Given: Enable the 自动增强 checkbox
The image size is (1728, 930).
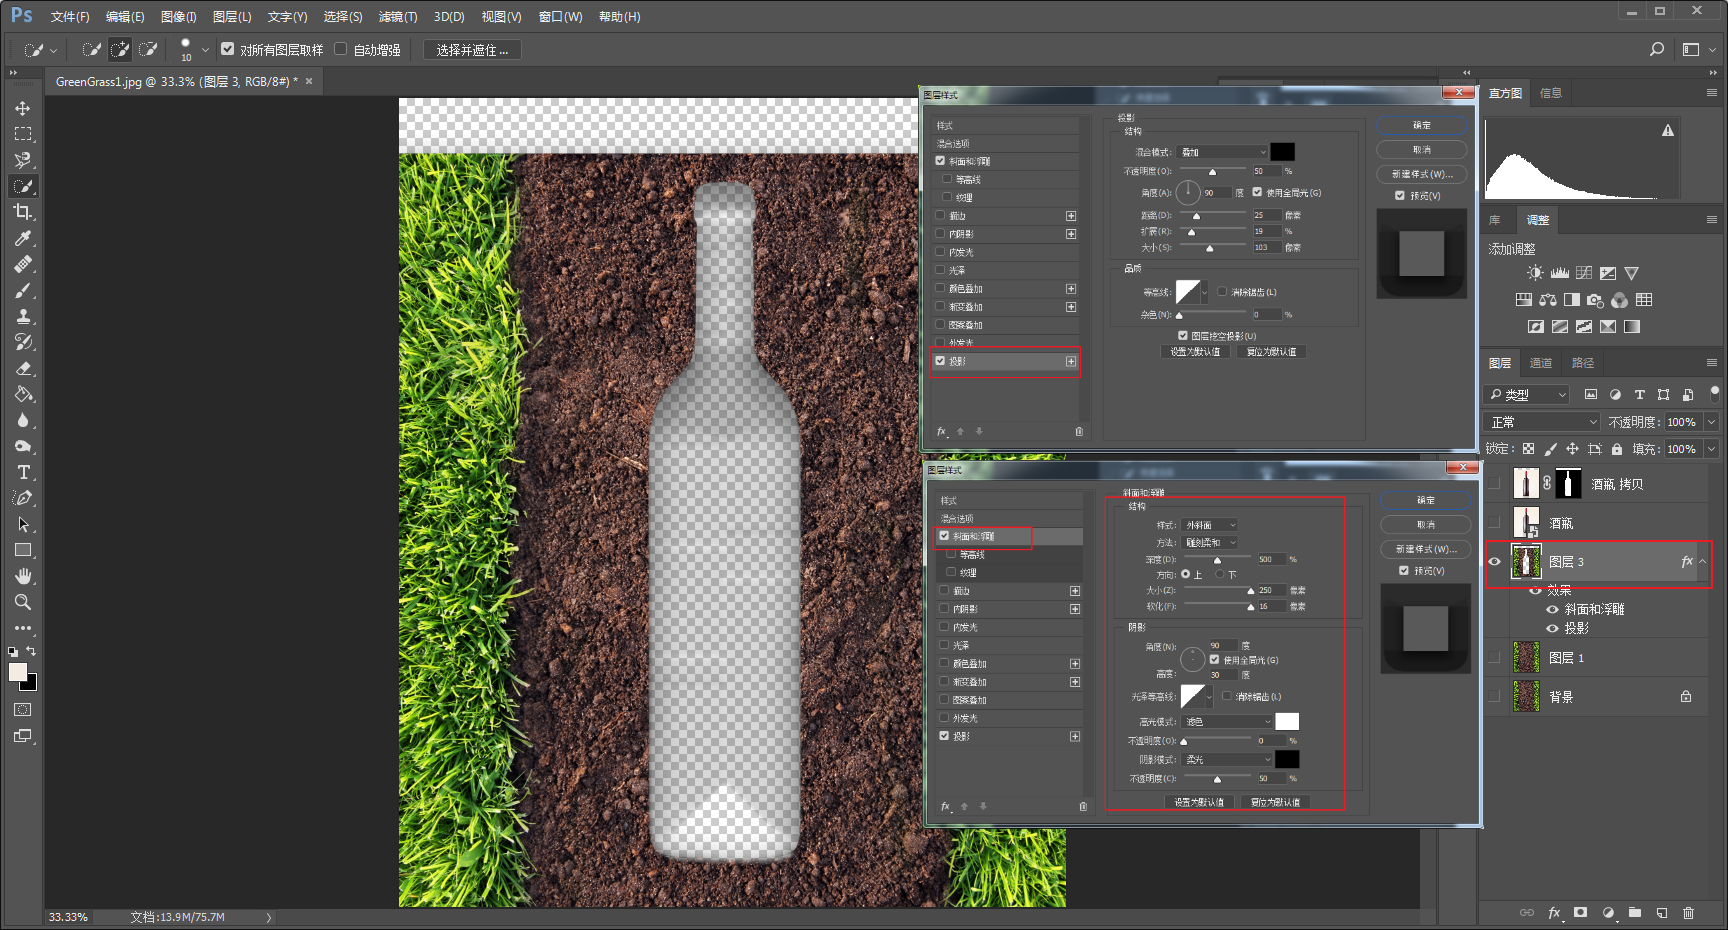Looking at the screenshot, I should click(341, 49).
